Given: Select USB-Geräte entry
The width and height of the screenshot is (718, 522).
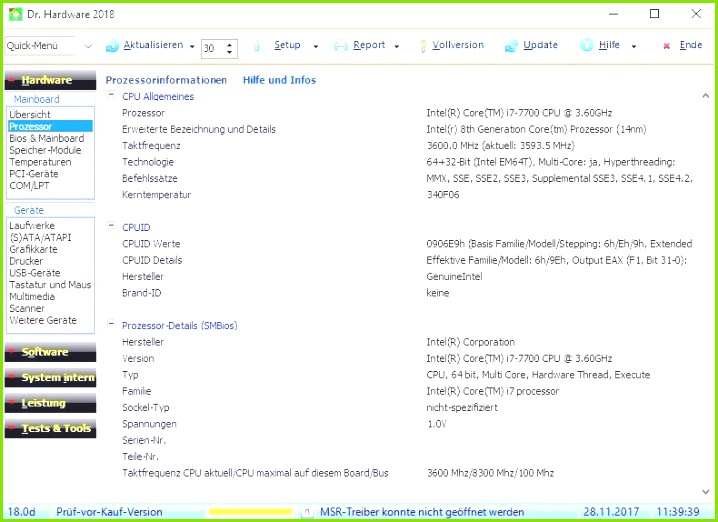Looking at the screenshot, I should click(x=35, y=273).
